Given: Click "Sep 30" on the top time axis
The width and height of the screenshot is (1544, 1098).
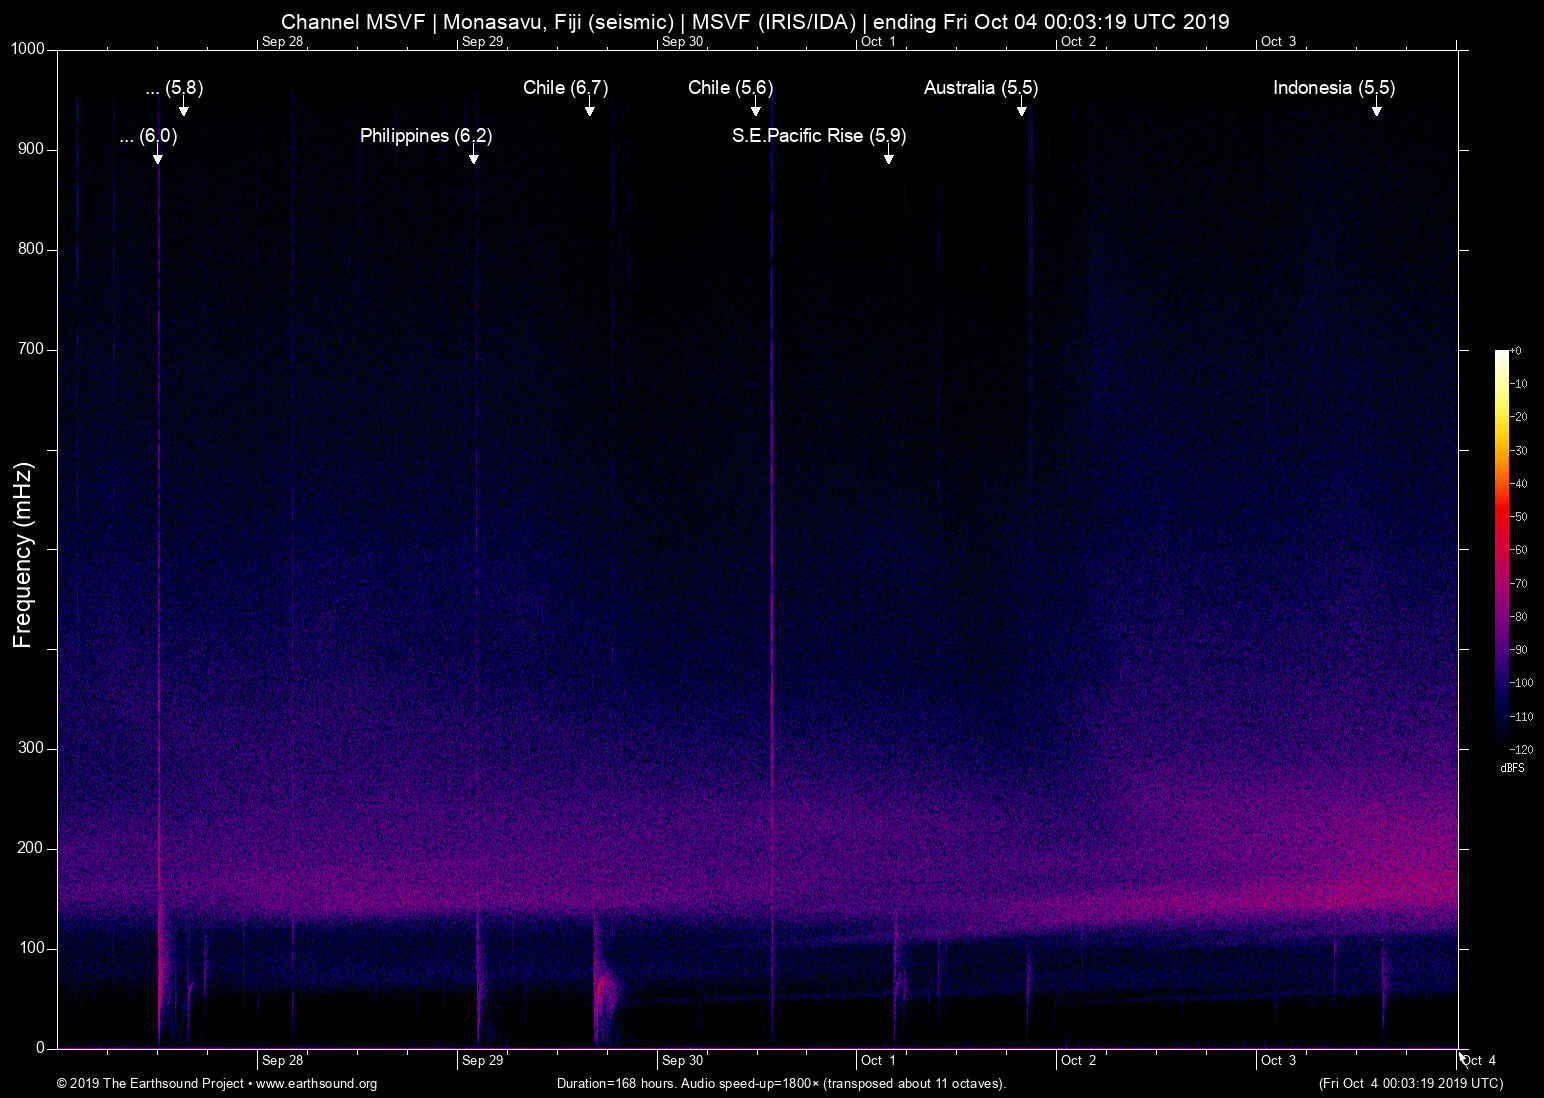Looking at the screenshot, I should pyautogui.click(x=682, y=41).
